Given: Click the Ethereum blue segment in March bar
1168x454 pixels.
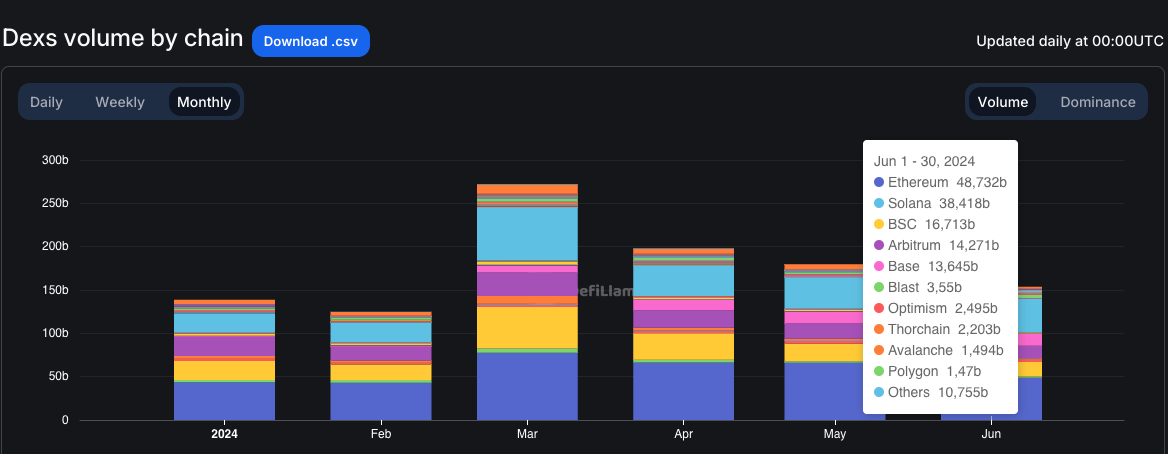Looking at the screenshot, I should click(x=527, y=386).
